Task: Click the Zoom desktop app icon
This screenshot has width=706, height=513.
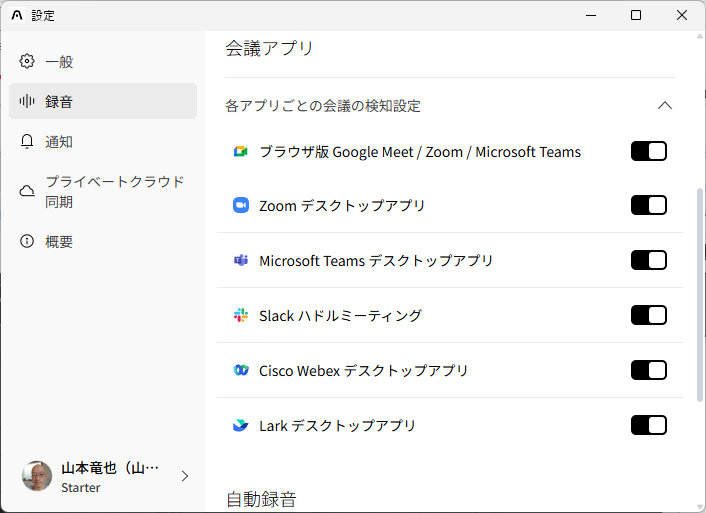Action: point(240,206)
